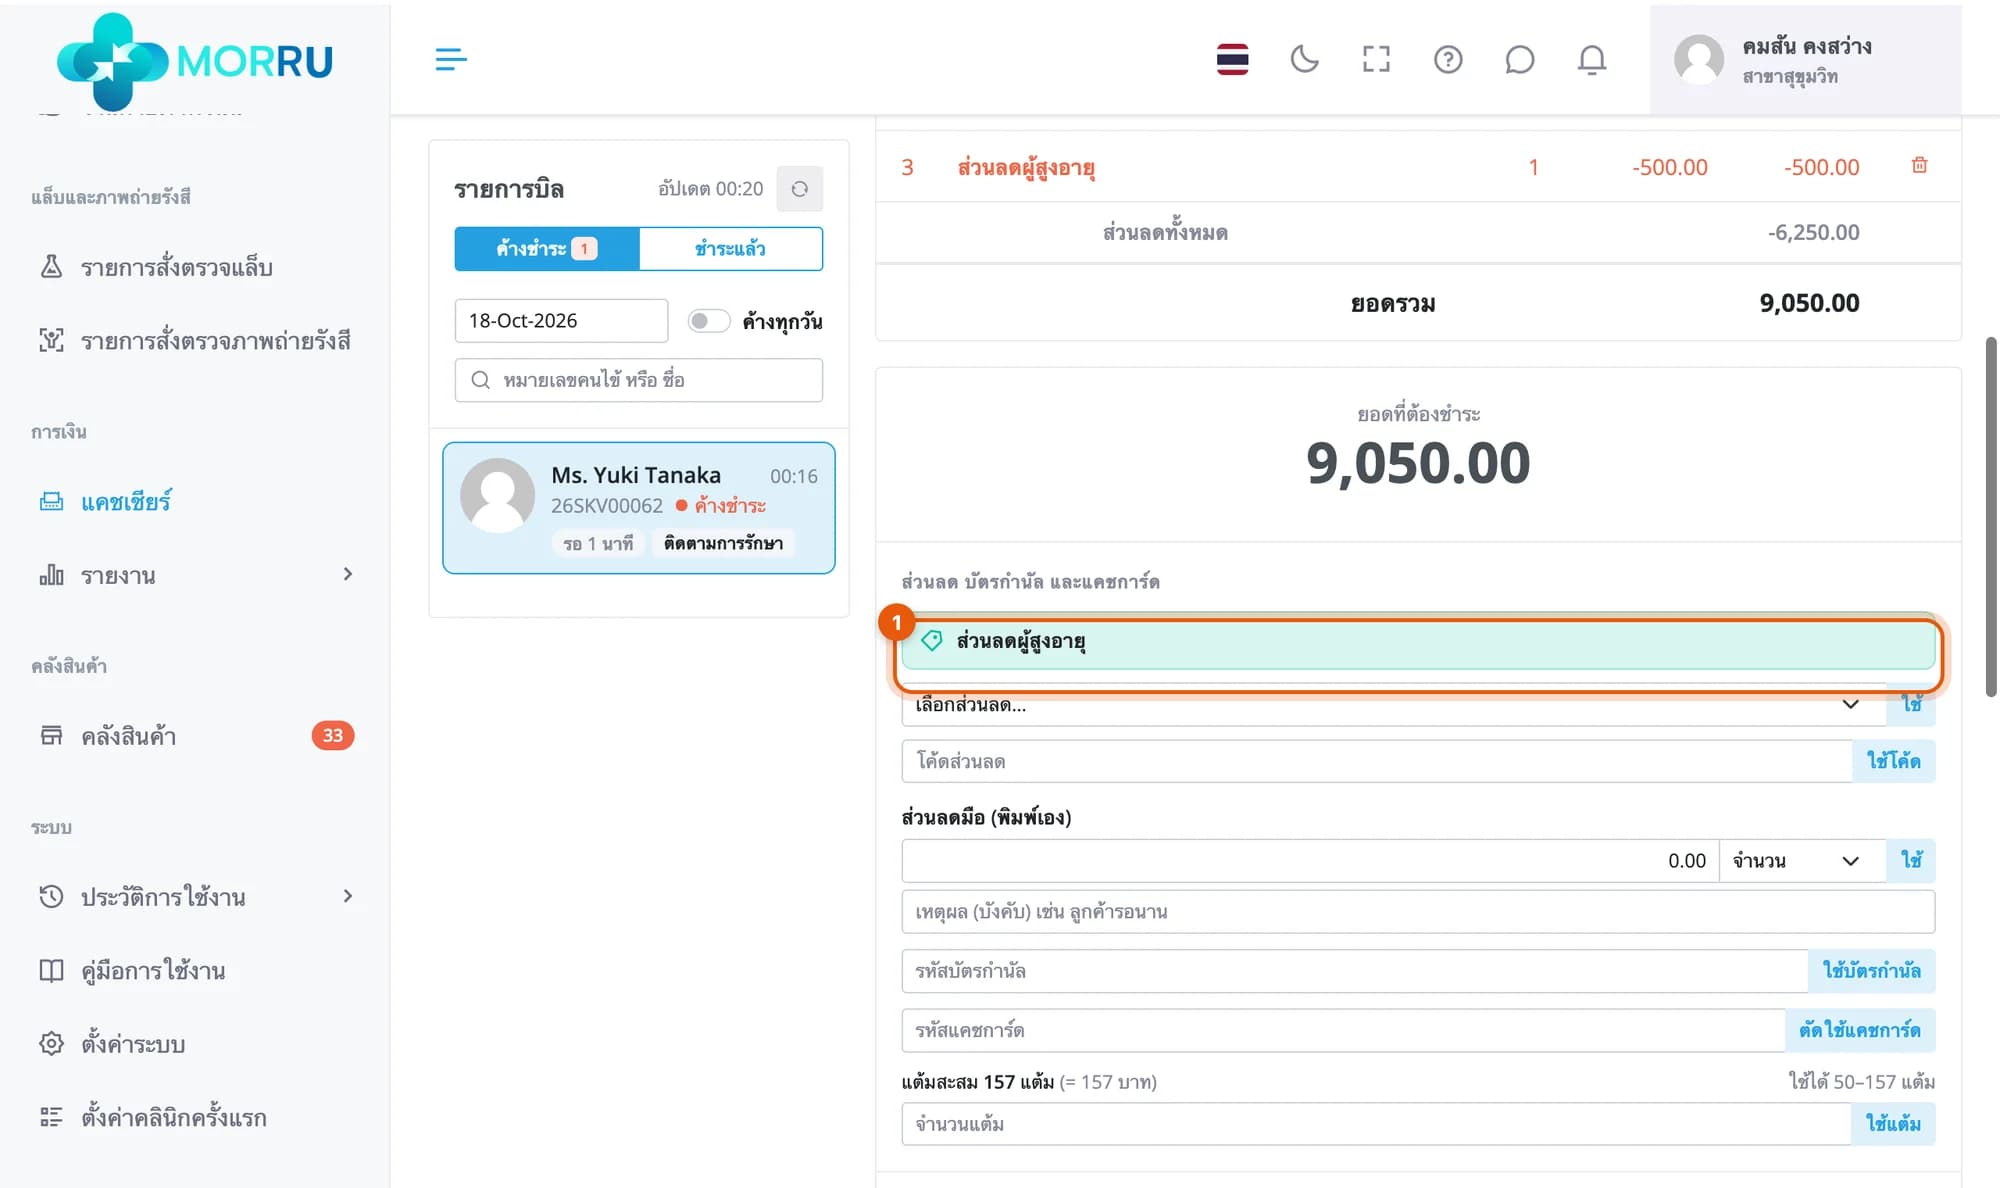Screen dimensions: 2000x1188
Task: Click the manual discount amount field
Action: pos(1310,861)
